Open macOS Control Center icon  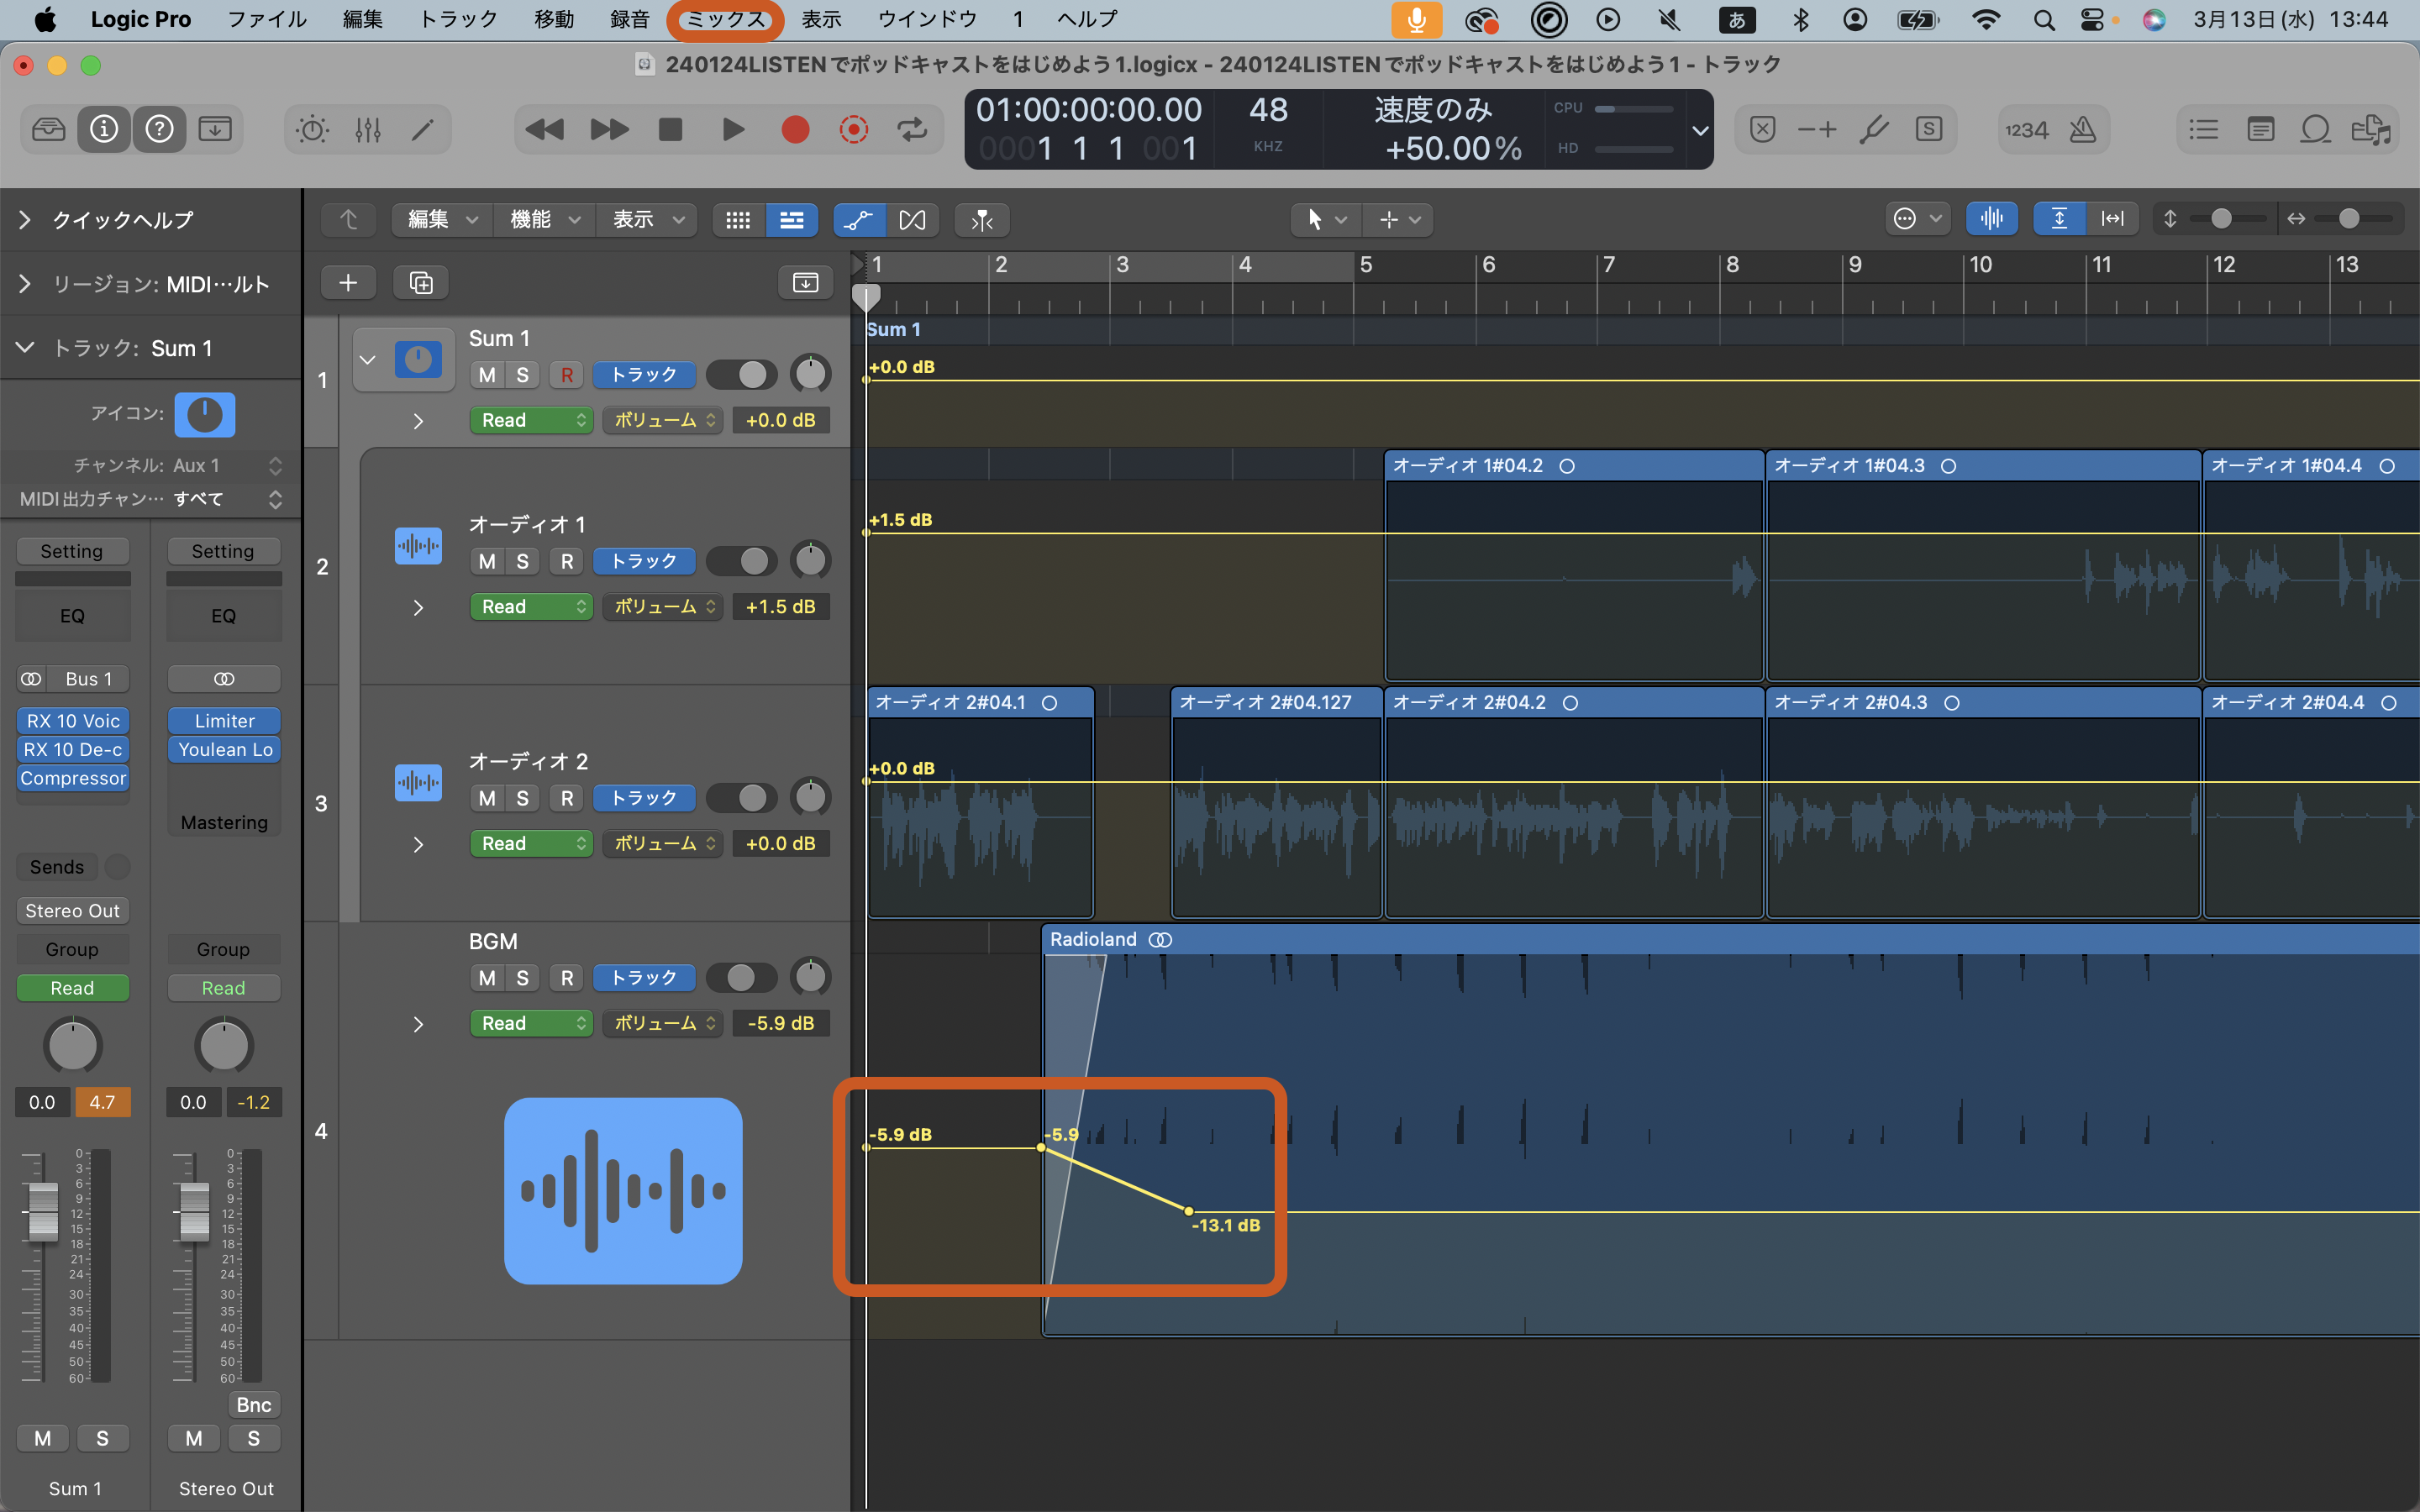2092,19
